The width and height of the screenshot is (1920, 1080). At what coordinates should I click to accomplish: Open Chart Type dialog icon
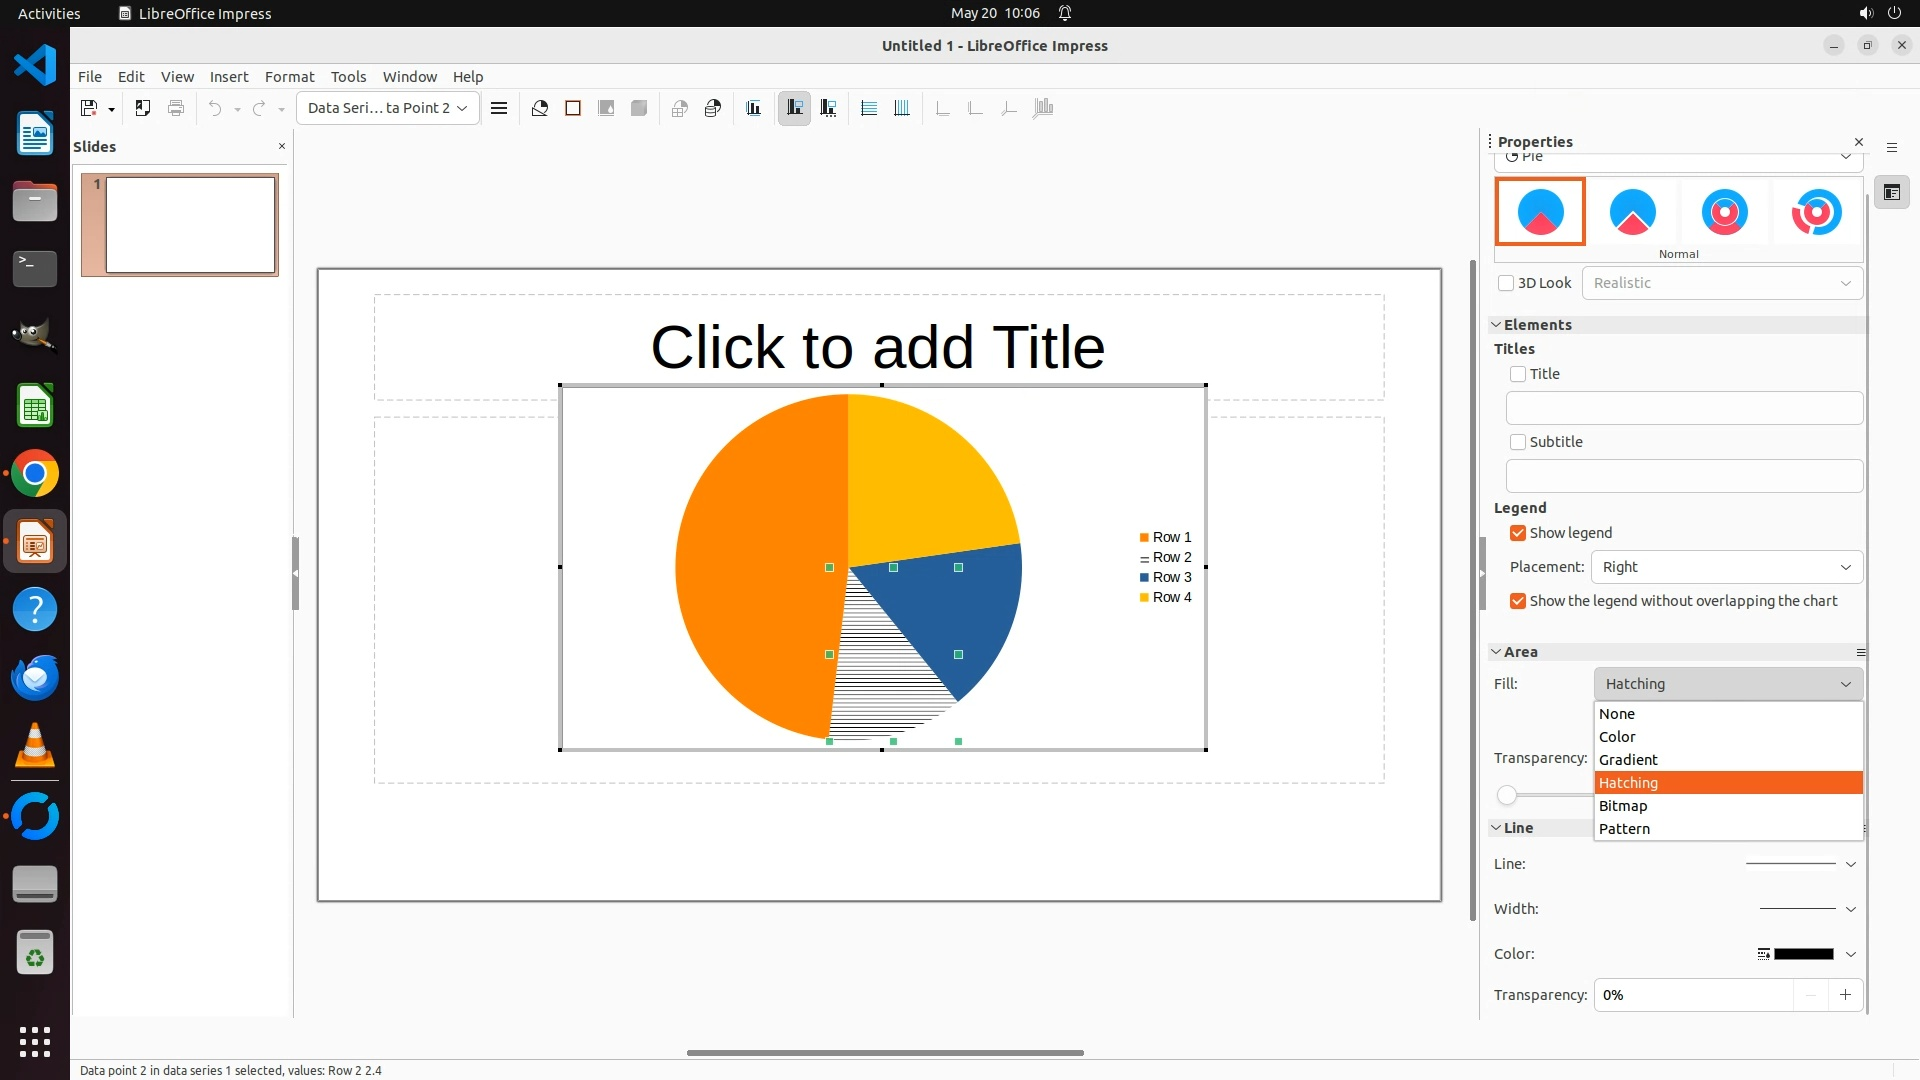point(540,108)
